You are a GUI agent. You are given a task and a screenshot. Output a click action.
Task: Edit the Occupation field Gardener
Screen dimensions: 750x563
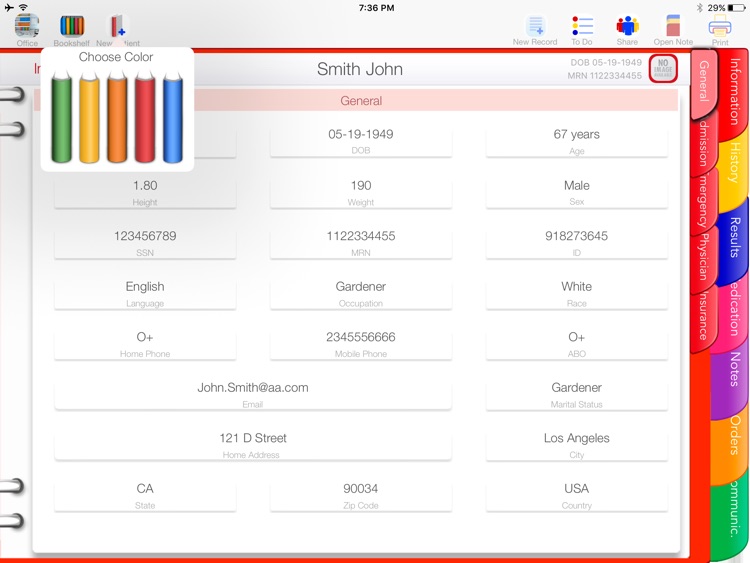click(x=361, y=293)
